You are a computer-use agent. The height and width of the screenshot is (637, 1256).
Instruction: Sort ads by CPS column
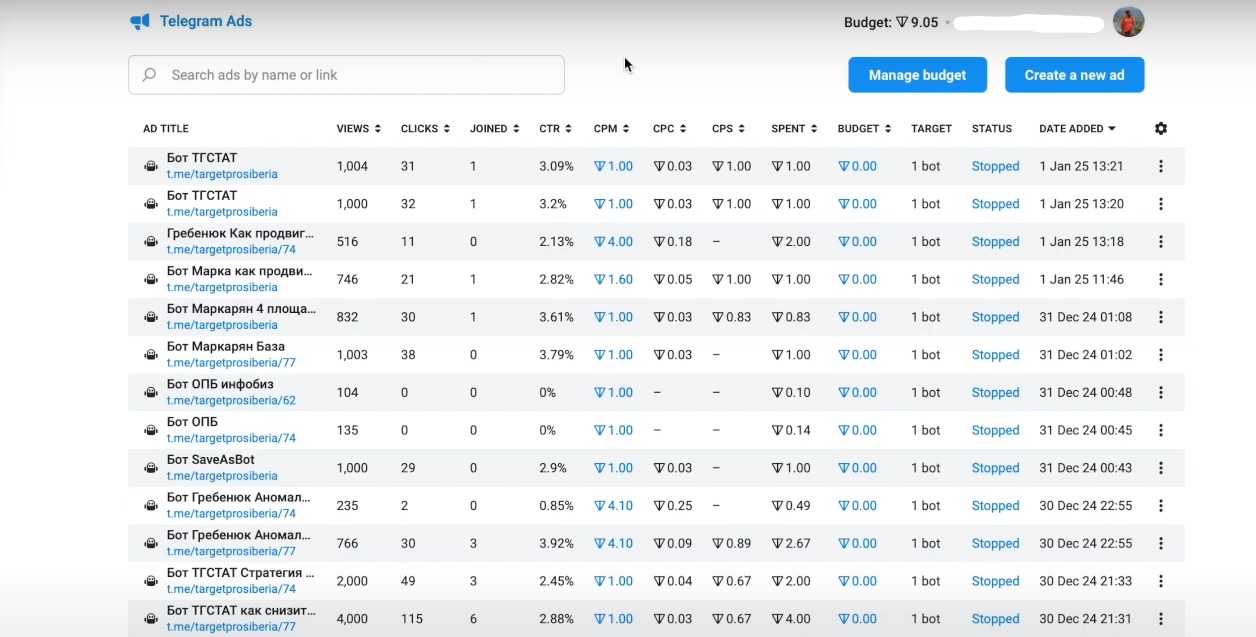(729, 129)
